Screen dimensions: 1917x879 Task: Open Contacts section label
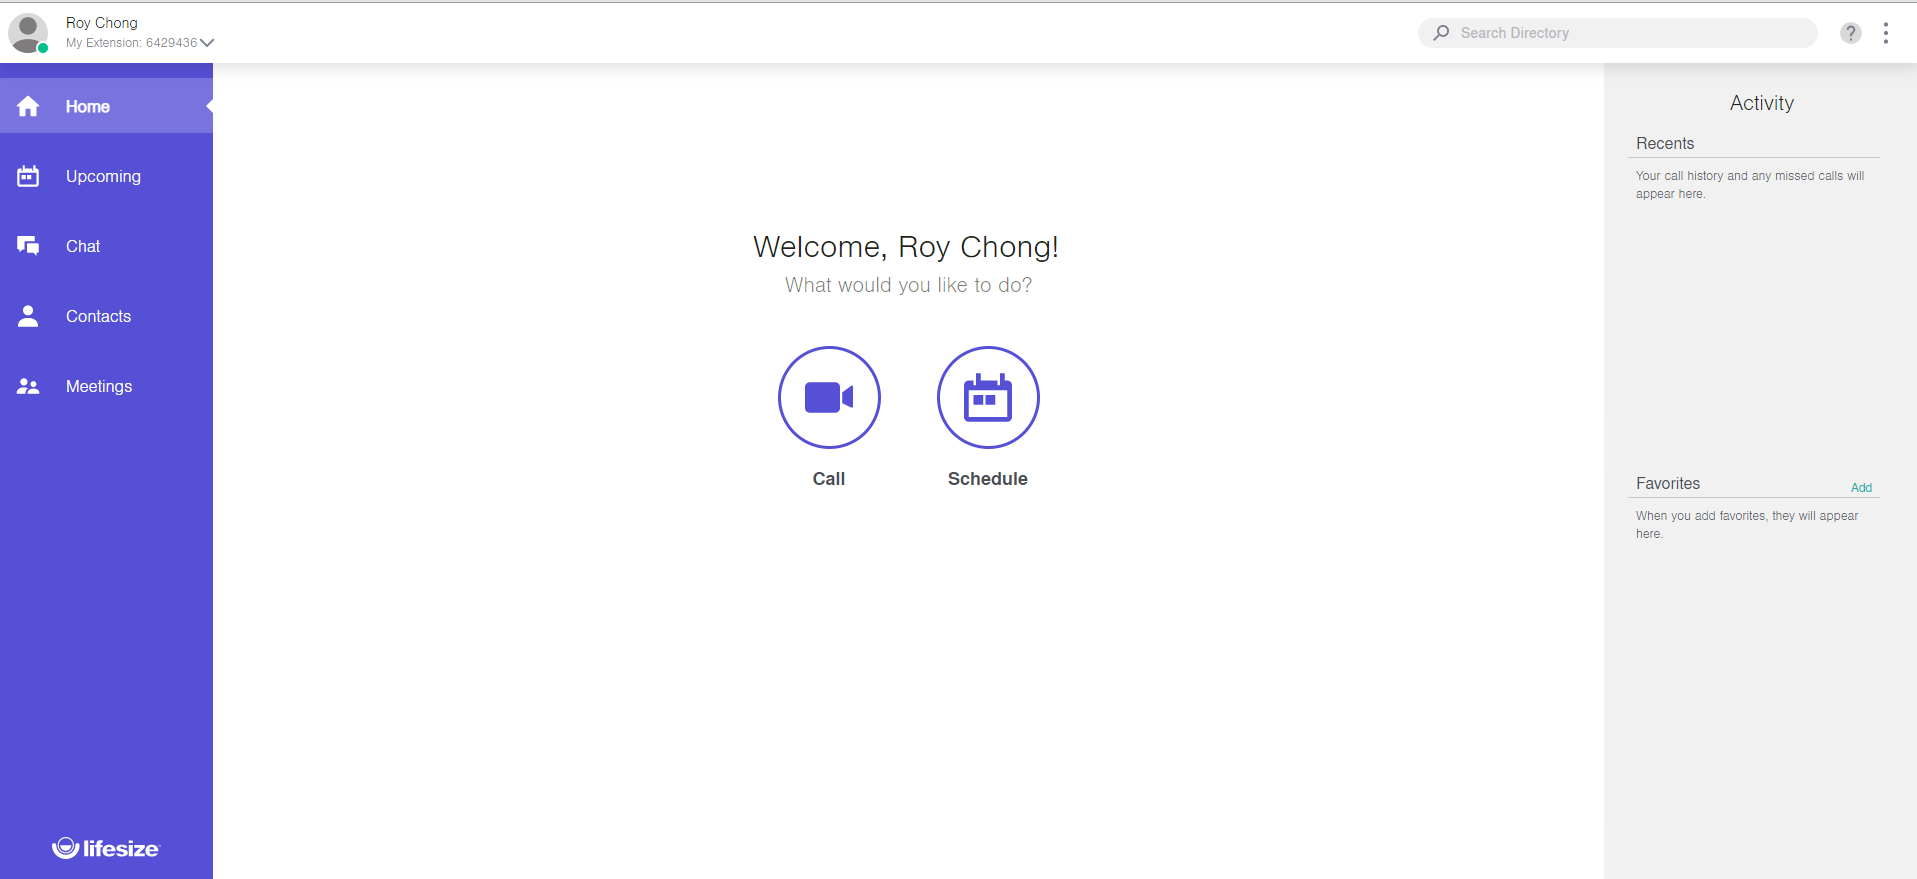point(98,316)
